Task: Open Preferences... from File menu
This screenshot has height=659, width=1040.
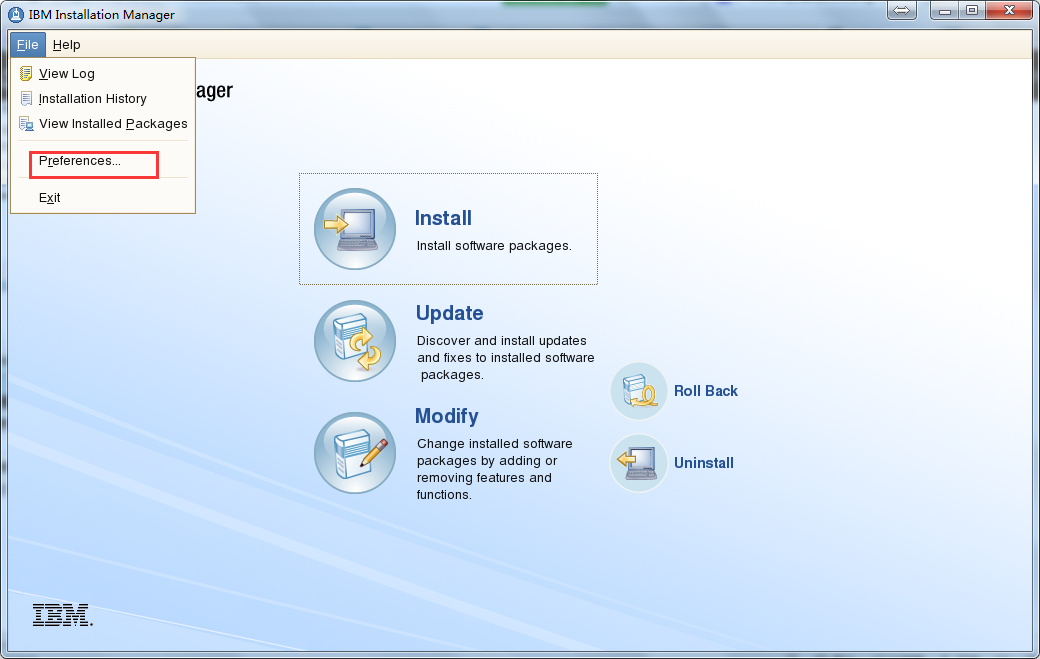Action: coord(103,161)
